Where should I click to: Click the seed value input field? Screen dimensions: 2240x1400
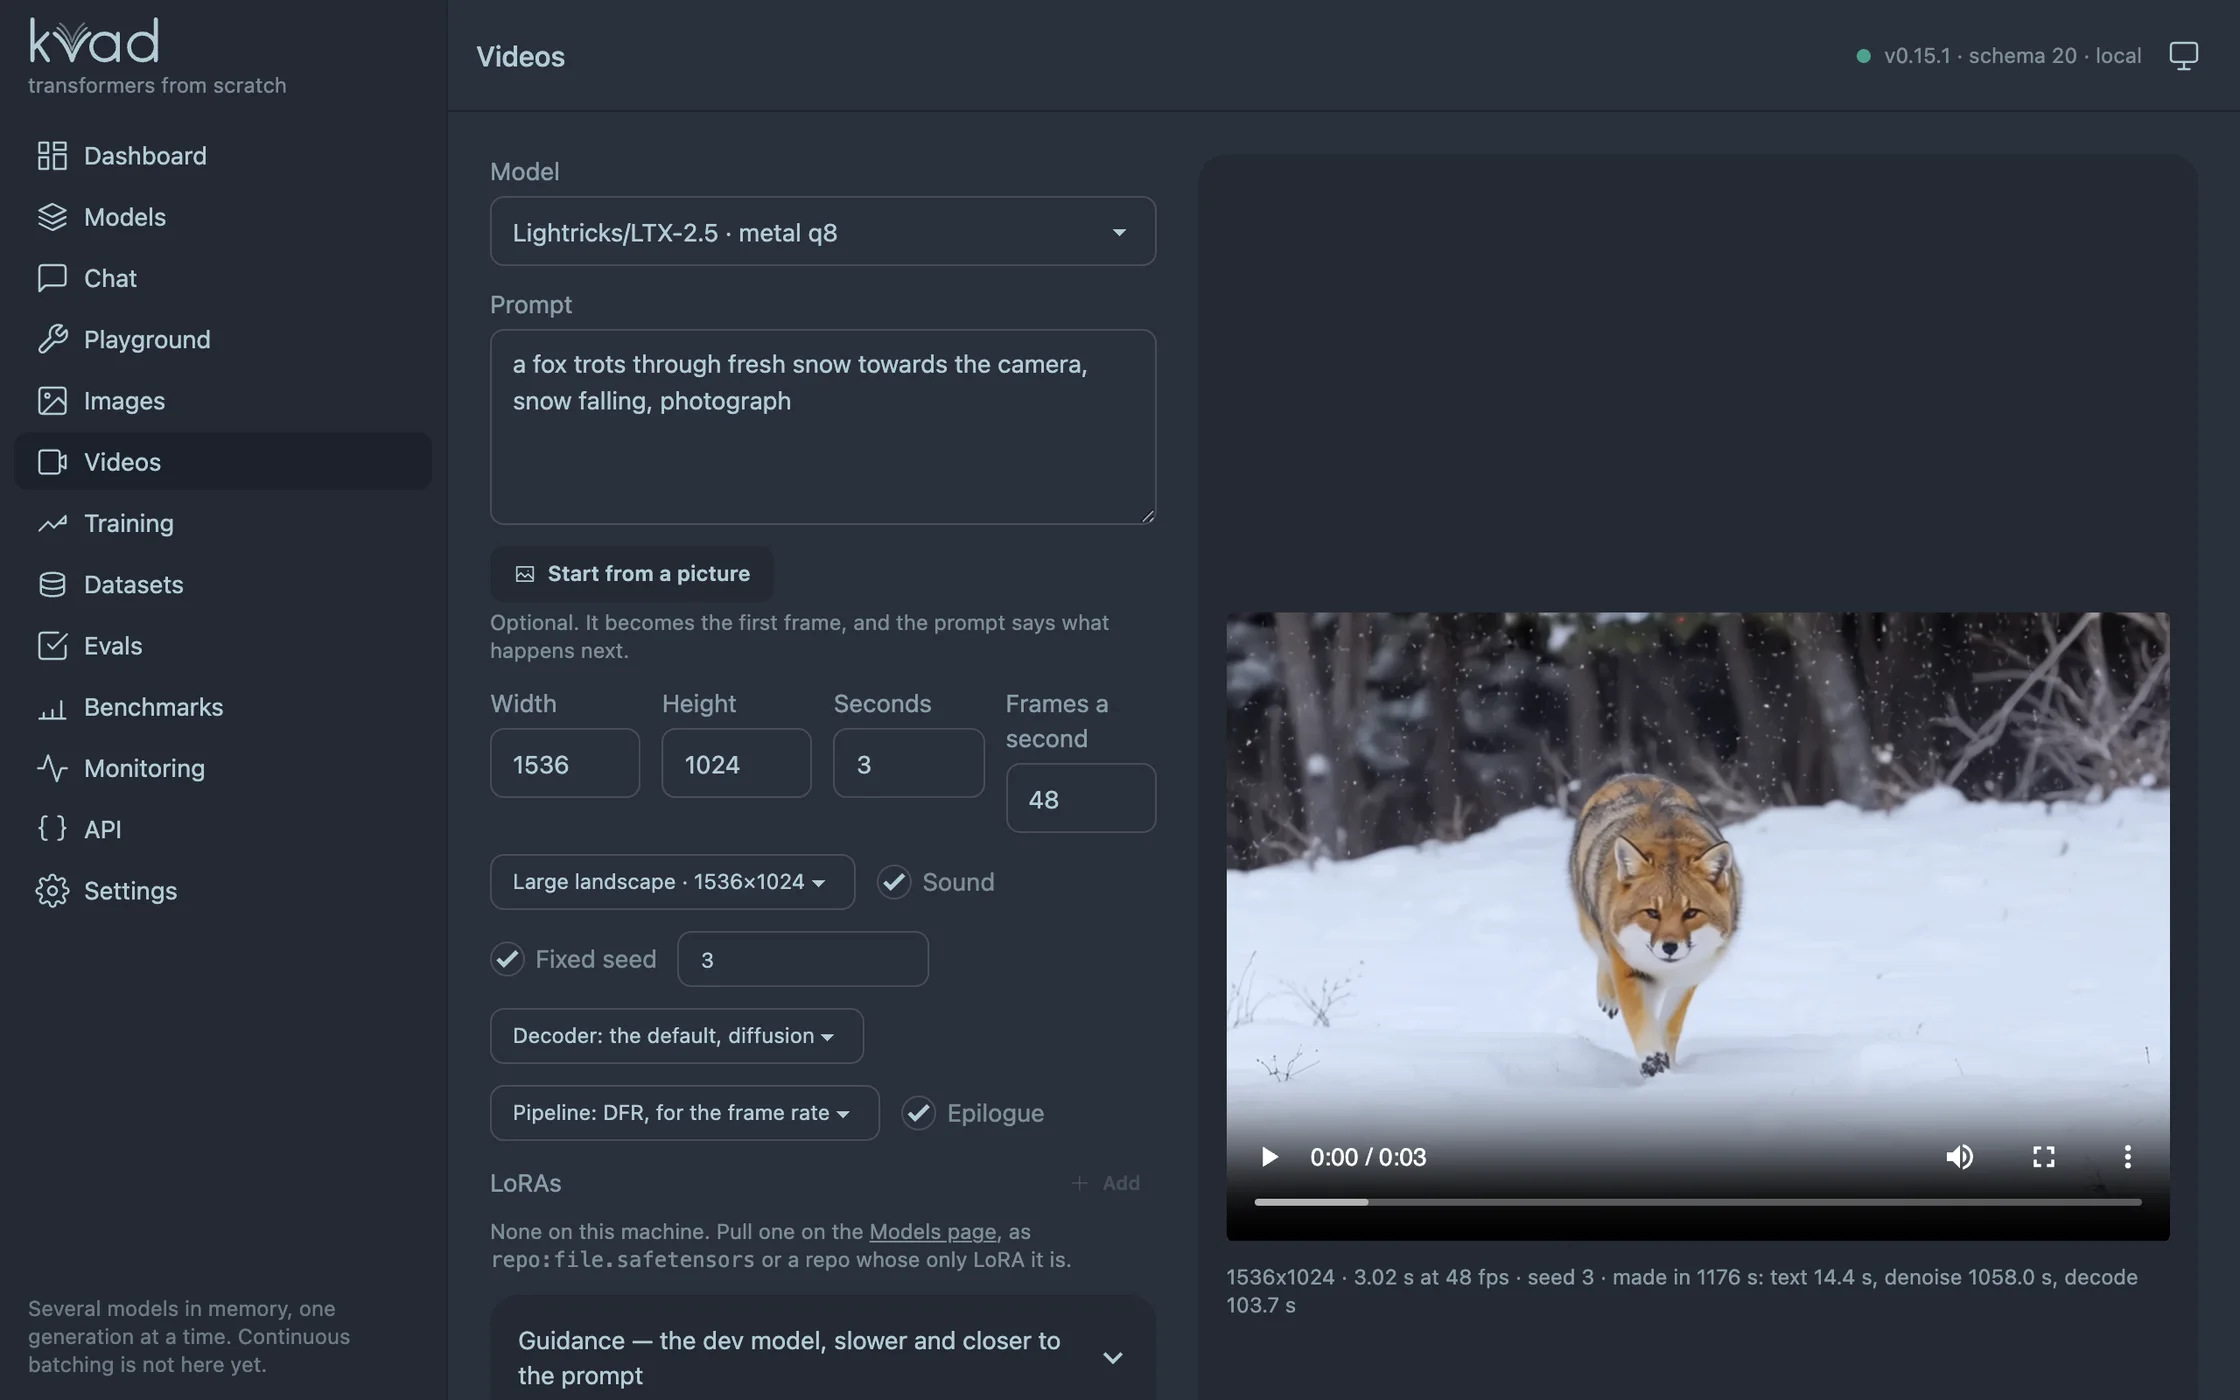pos(802,959)
